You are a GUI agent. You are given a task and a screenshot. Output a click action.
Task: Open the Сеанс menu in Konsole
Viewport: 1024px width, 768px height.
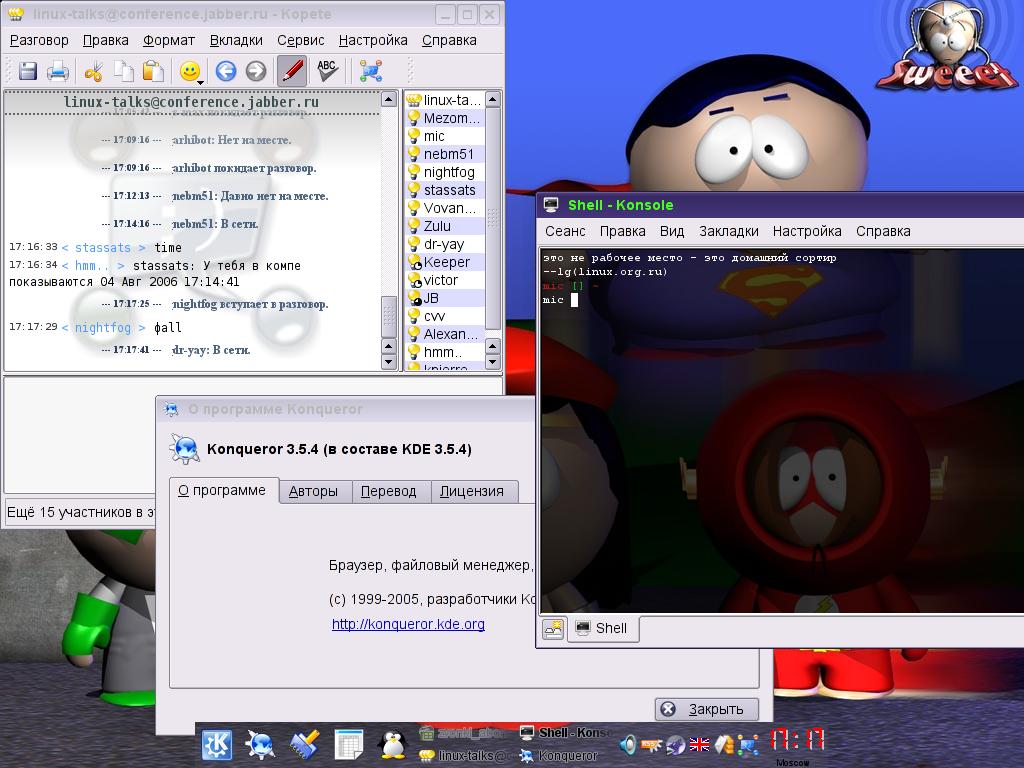[565, 231]
